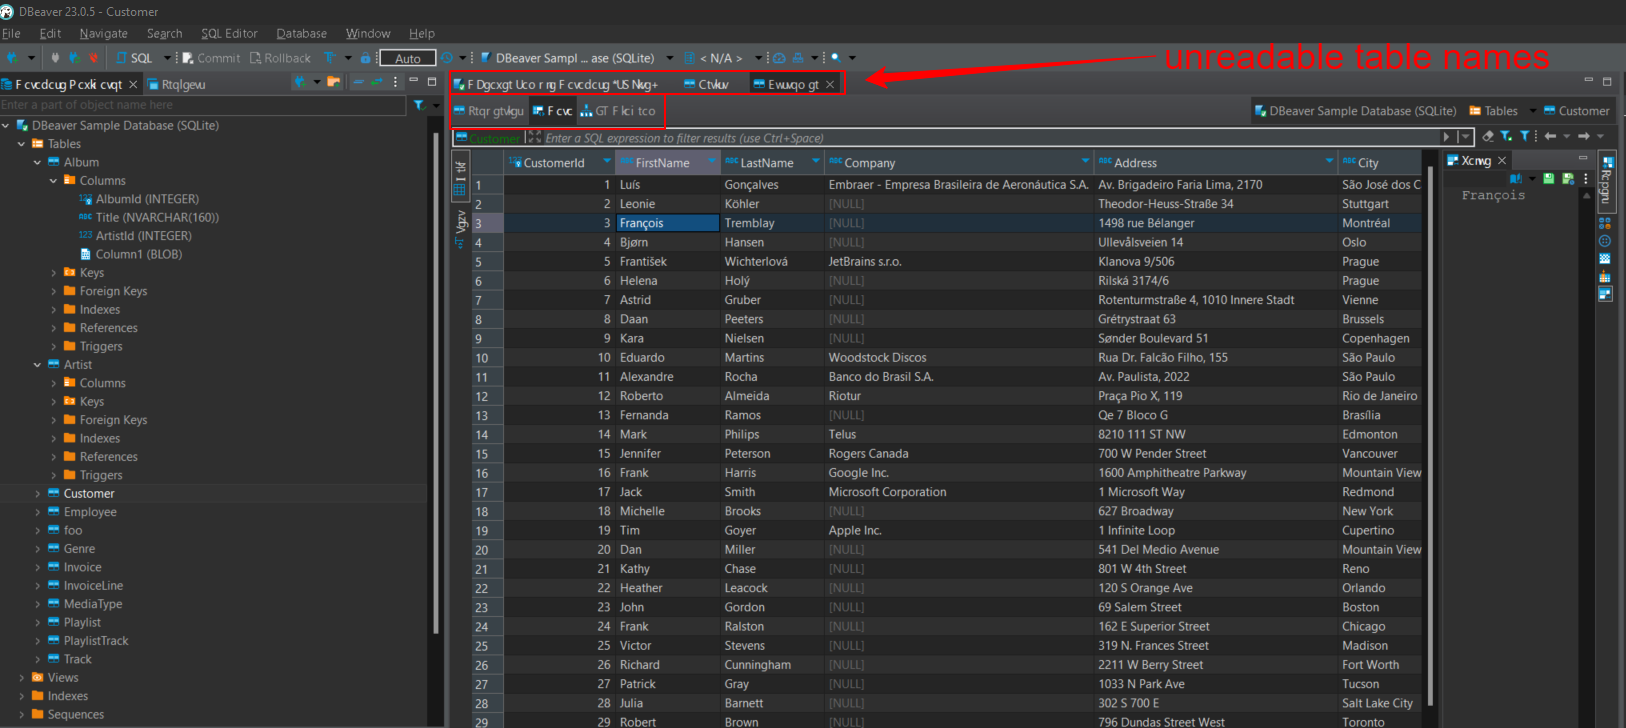1626x728 pixels.
Task: Open the SQL editor button
Action: tap(134, 58)
